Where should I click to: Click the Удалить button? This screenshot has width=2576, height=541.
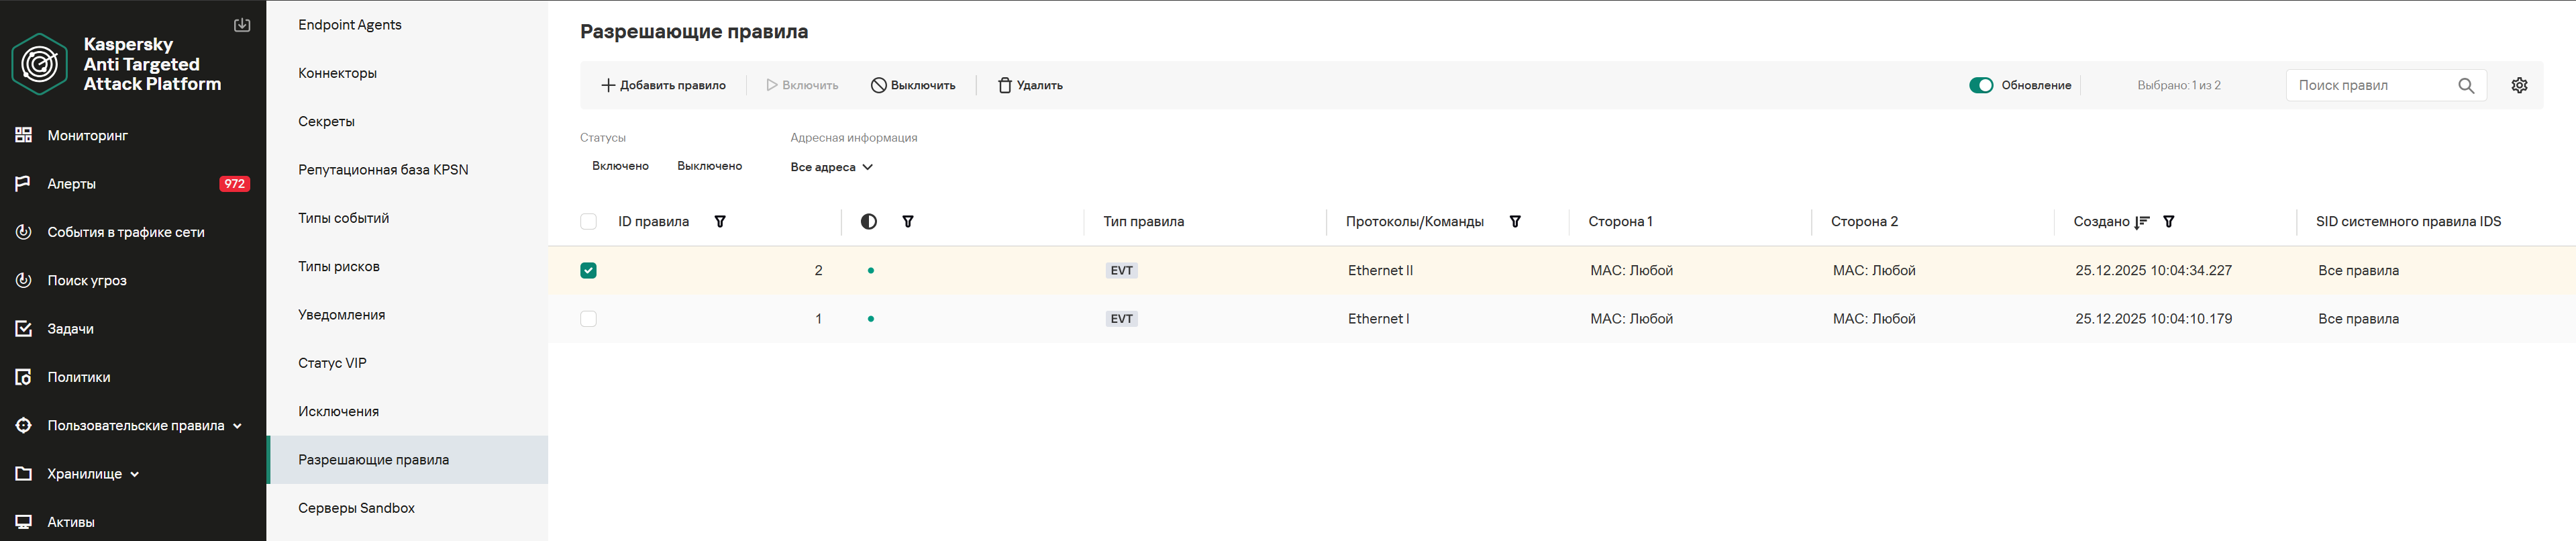coord(1030,85)
